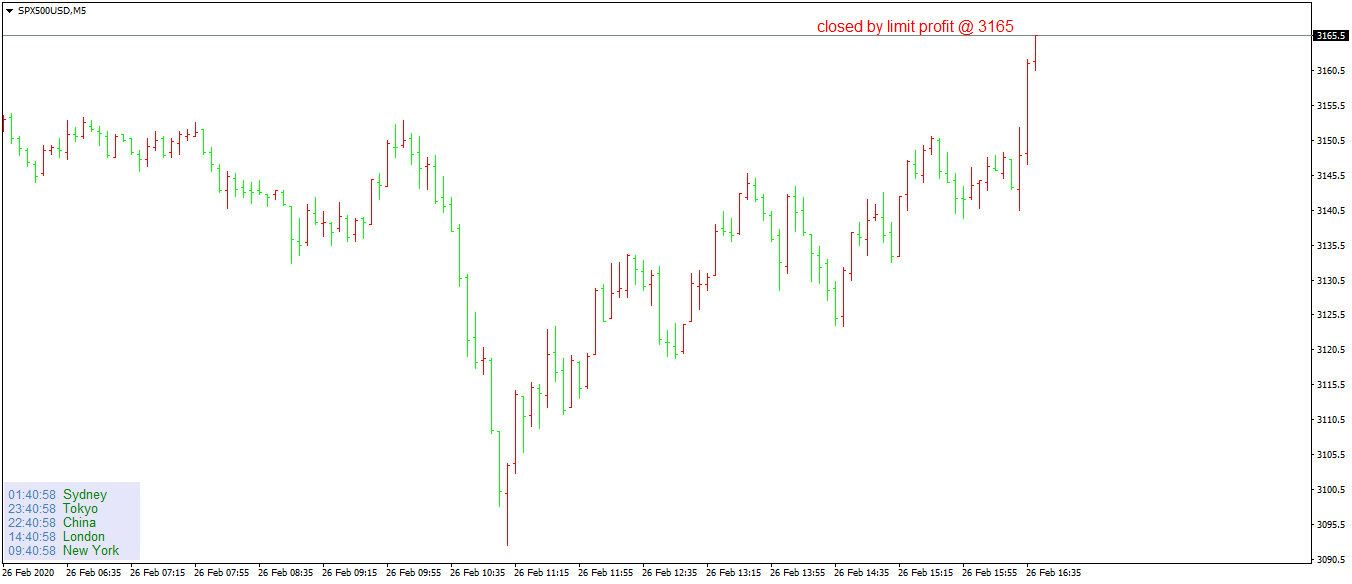The width and height of the screenshot is (1352, 584).
Task: Click the 3160.5 price axis label
Action: tap(1329, 71)
